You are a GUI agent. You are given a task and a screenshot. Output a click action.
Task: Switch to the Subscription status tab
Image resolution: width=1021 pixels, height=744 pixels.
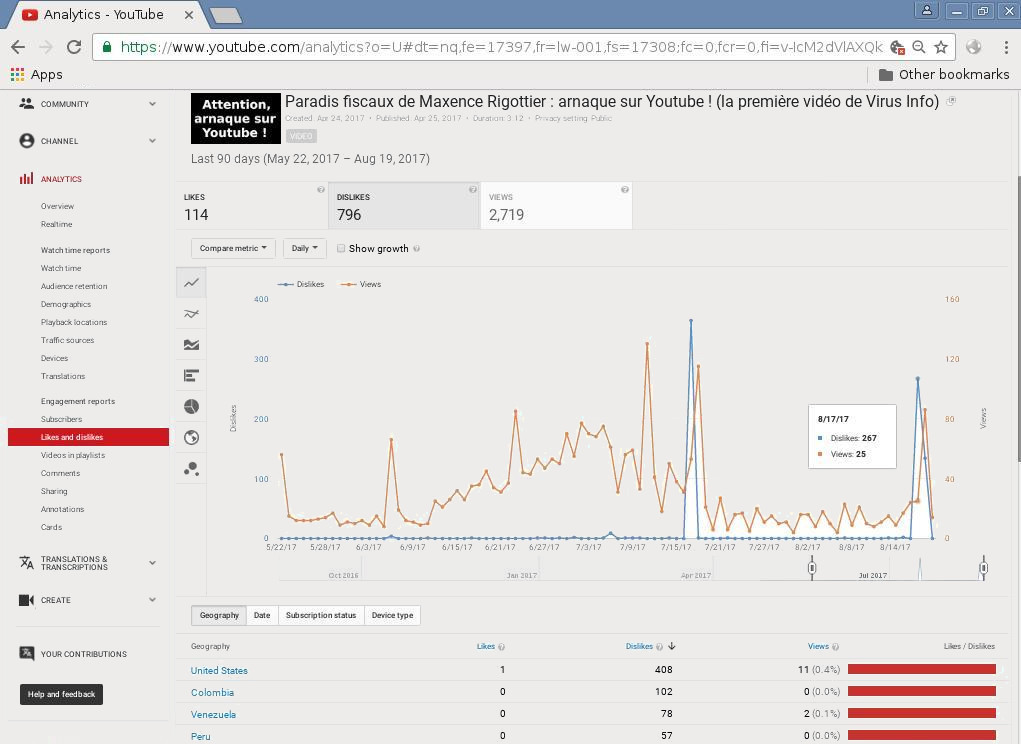tap(321, 615)
